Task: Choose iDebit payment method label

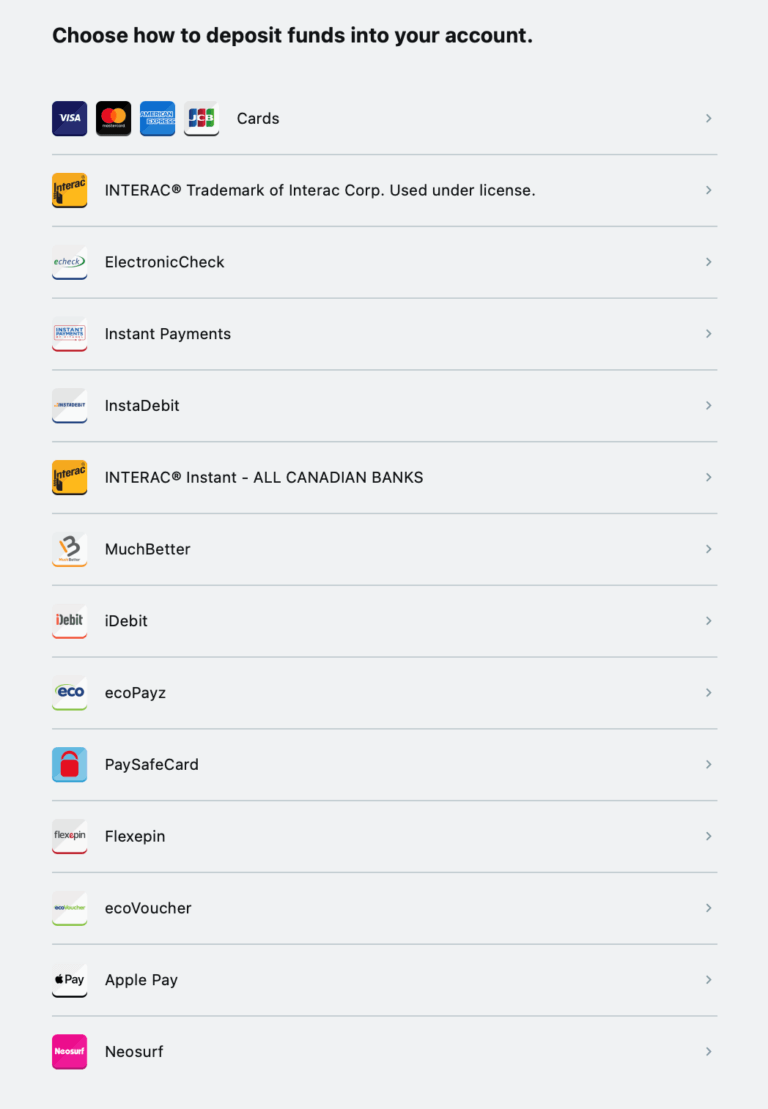Action: [x=126, y=621]
